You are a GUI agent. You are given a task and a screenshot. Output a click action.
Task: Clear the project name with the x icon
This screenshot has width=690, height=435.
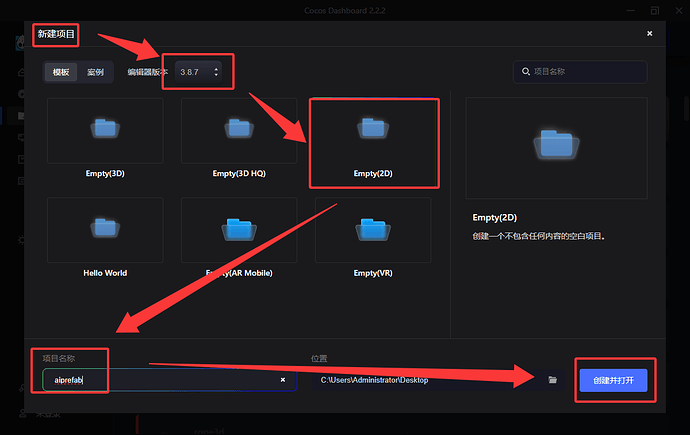[x=283, y=380]
